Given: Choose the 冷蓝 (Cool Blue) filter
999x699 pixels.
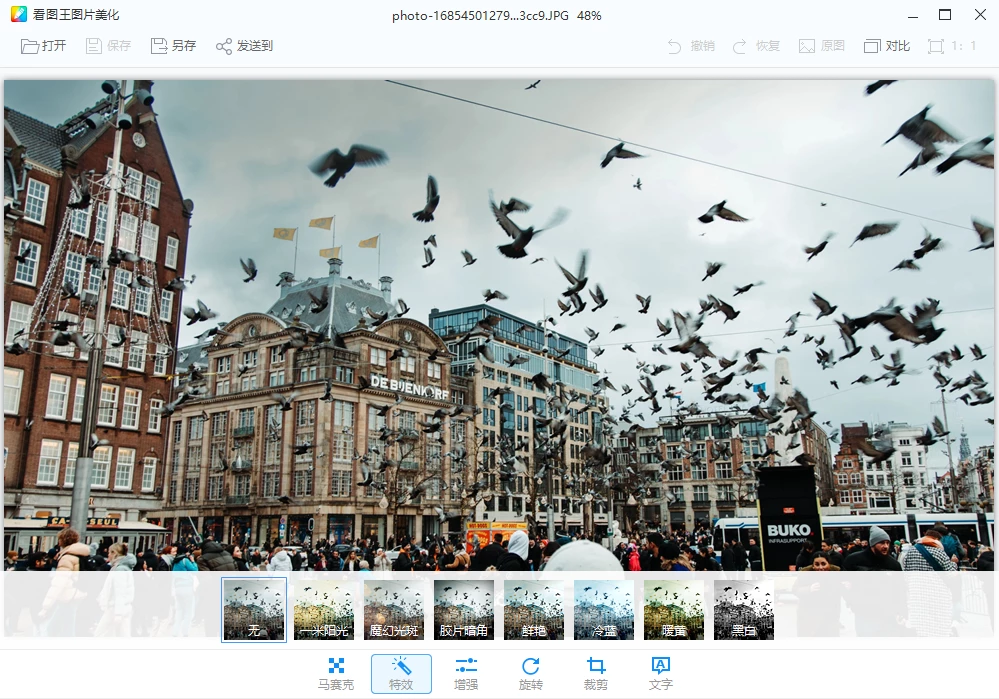Looking at the screenshot, I should [604, 609].
